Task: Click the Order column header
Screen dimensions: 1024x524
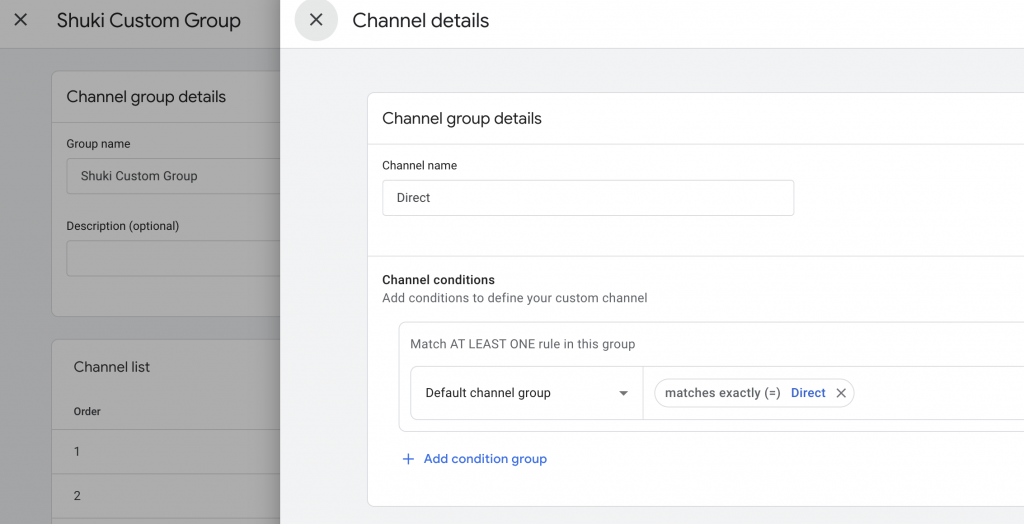Action: point(87,412)
